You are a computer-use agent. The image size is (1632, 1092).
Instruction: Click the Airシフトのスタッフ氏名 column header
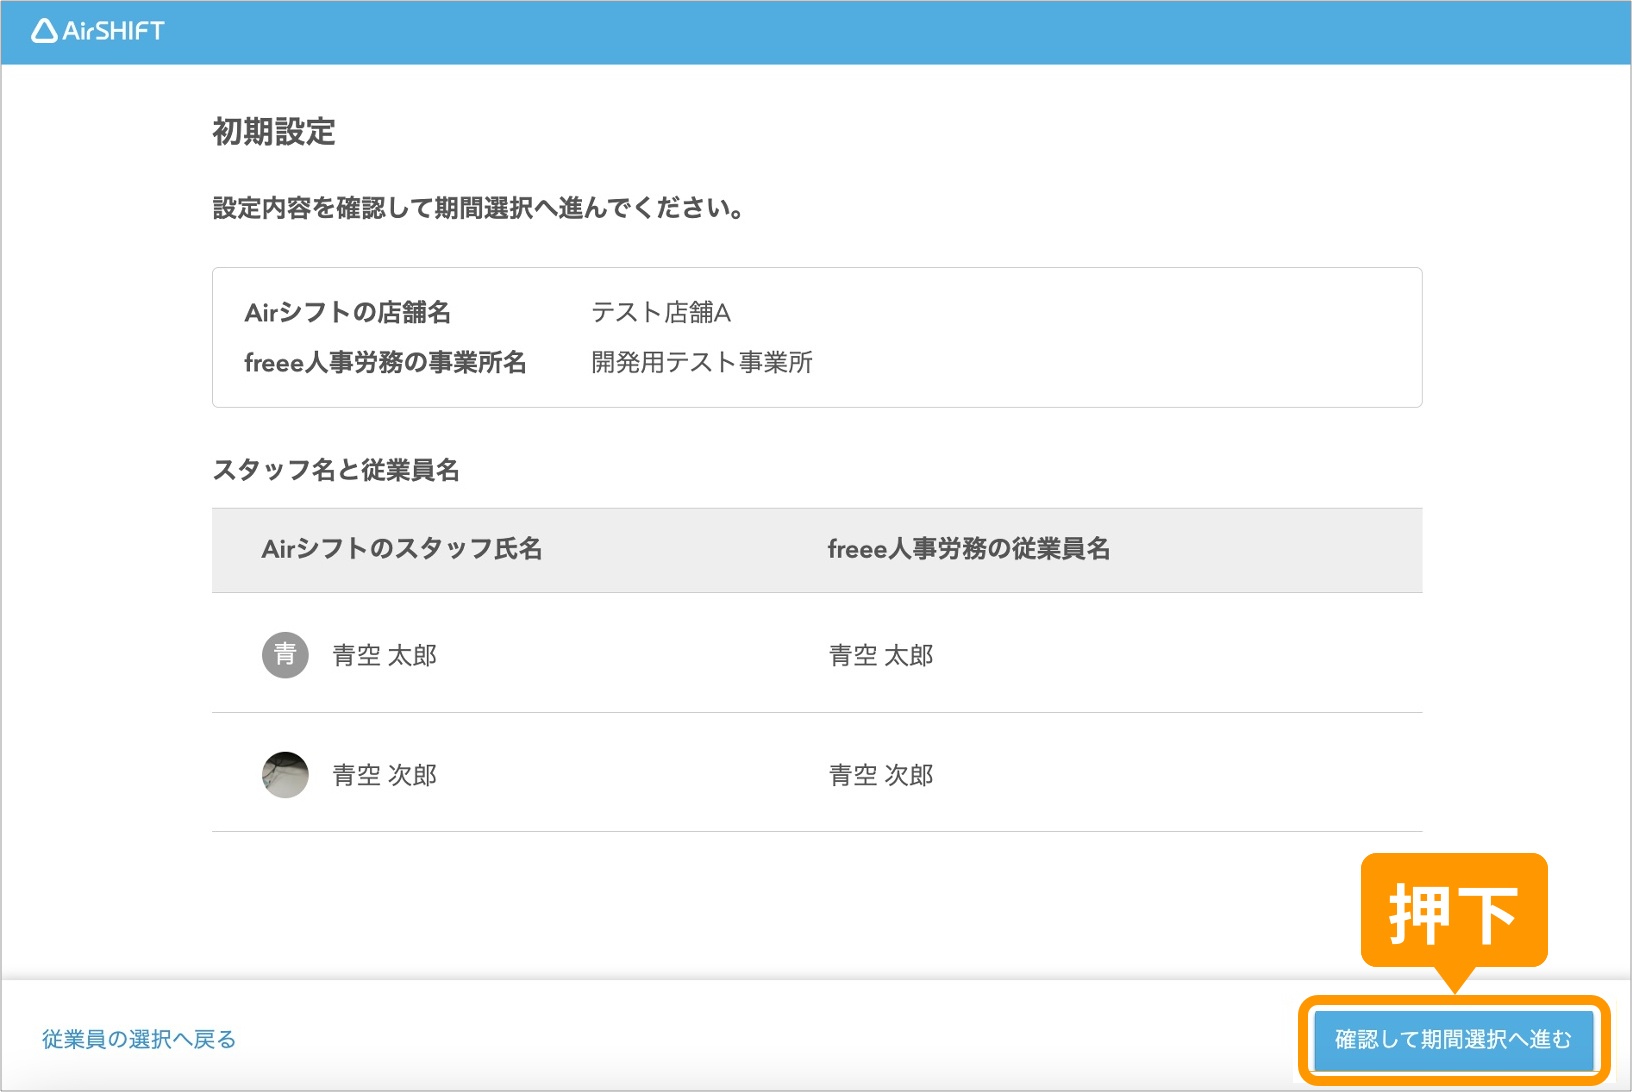tap(401, 549)
